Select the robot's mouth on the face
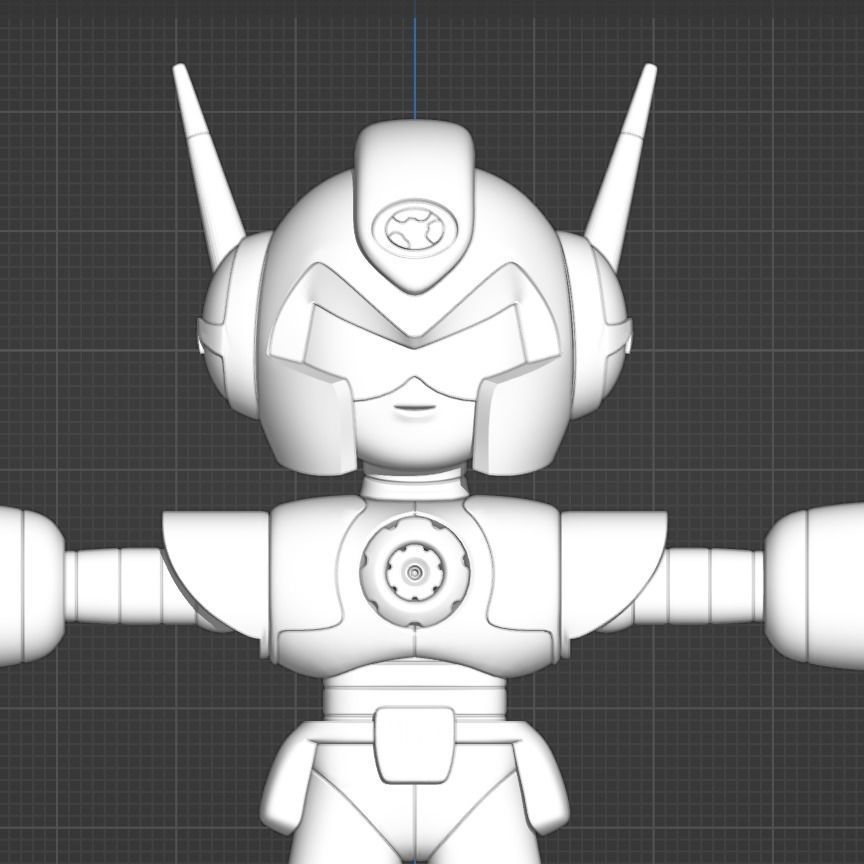This screenshot has height=864, width=864. (415, 409)
